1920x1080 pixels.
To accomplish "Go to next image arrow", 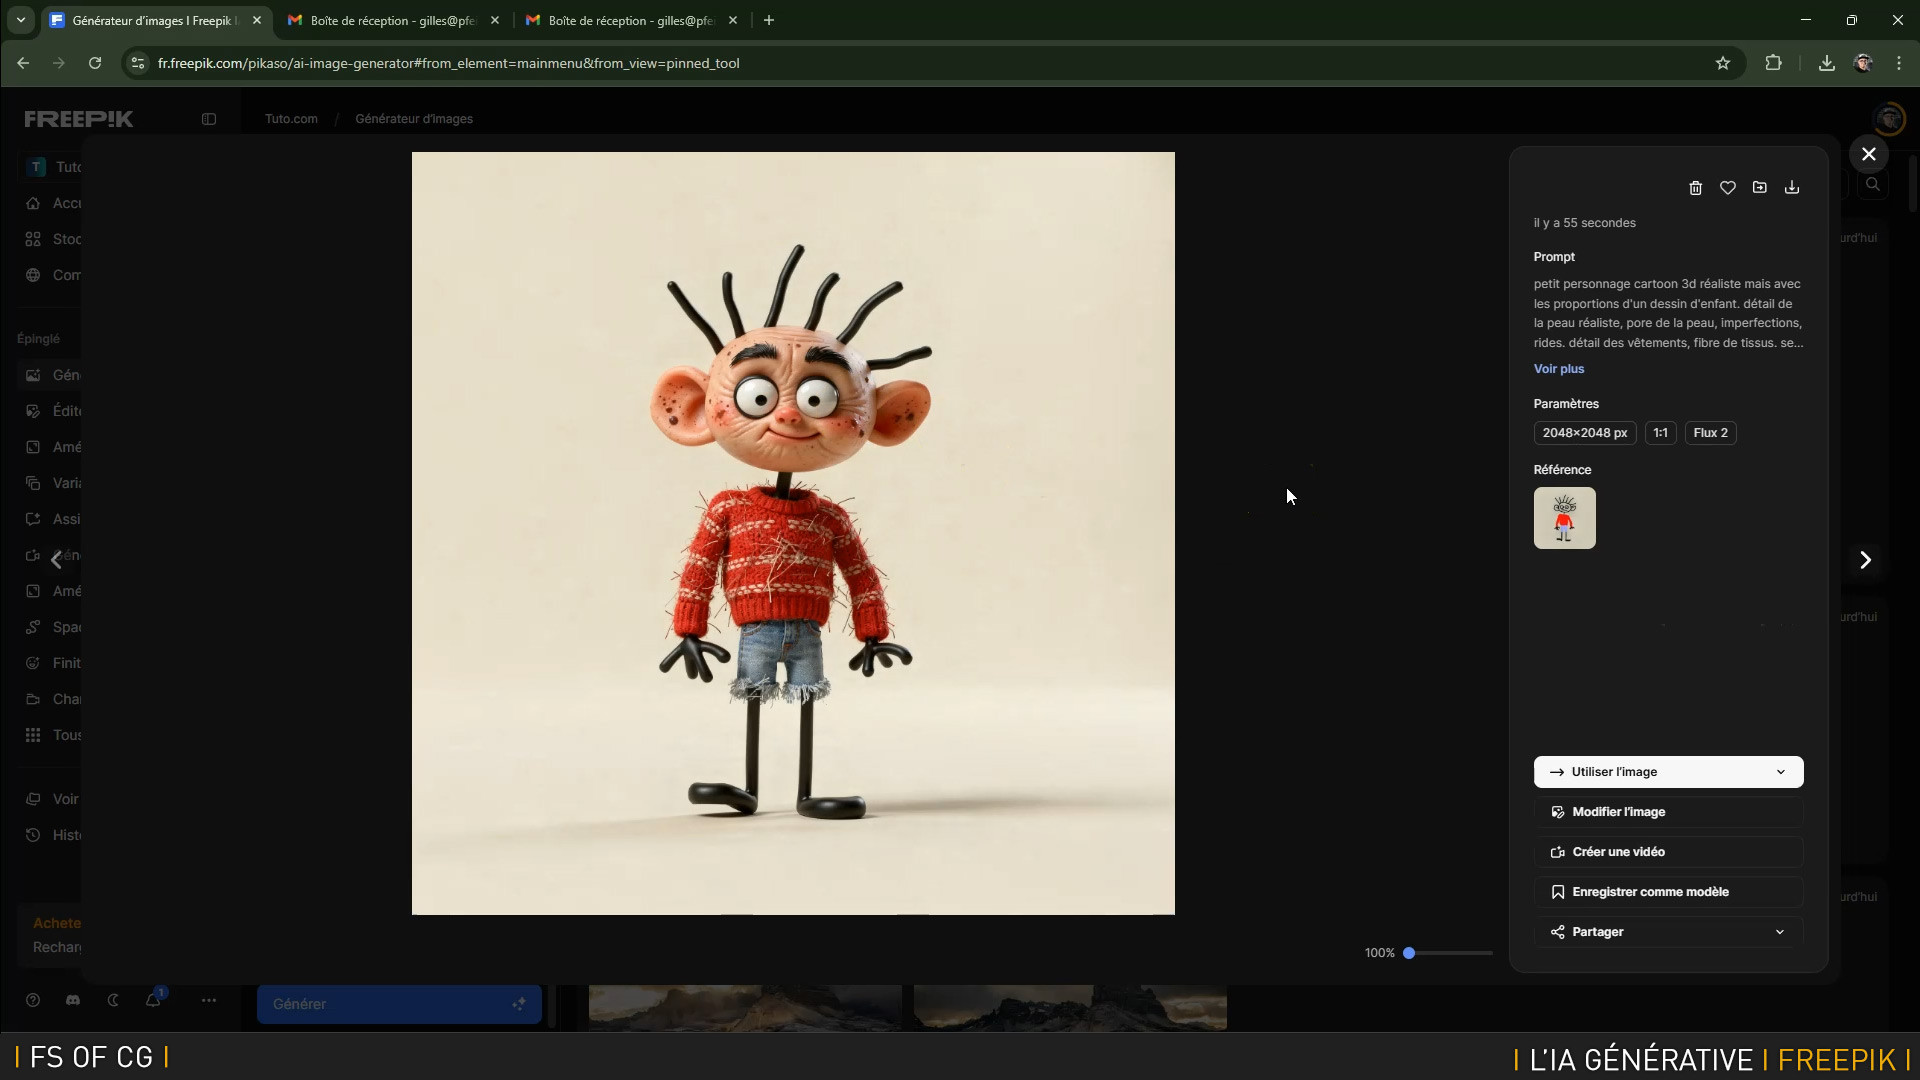I will 1865,560.
